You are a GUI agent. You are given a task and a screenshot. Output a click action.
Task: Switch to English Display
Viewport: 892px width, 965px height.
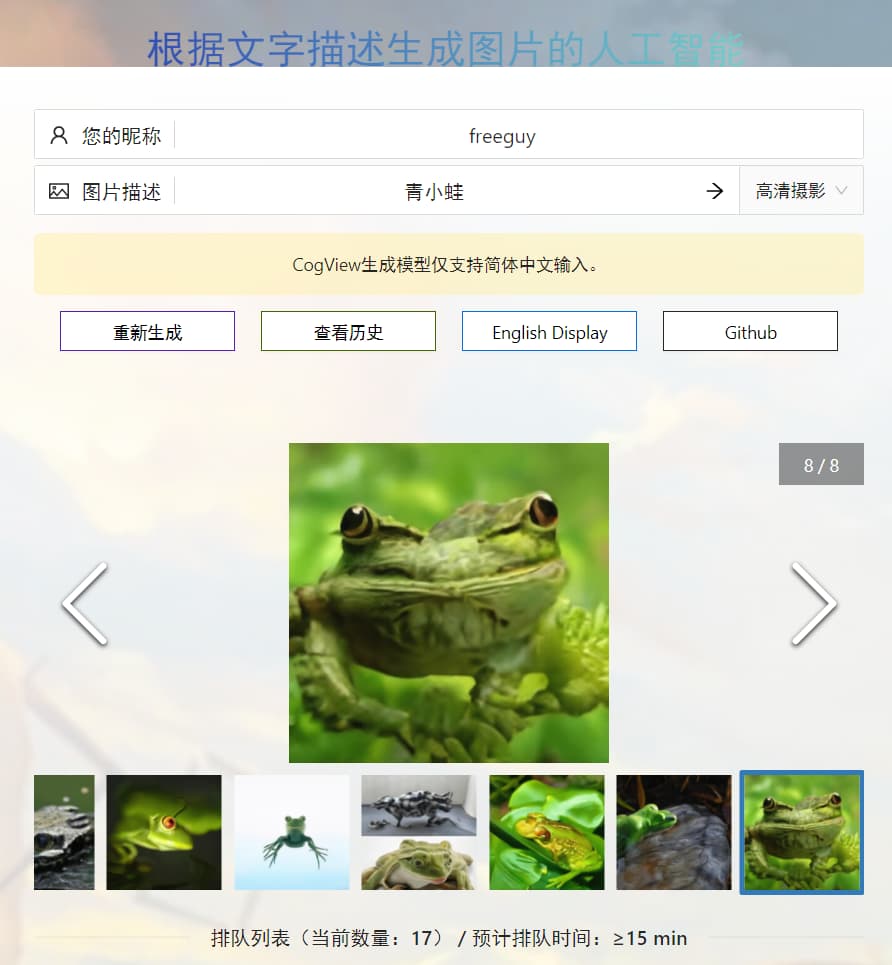click(549, 332)
